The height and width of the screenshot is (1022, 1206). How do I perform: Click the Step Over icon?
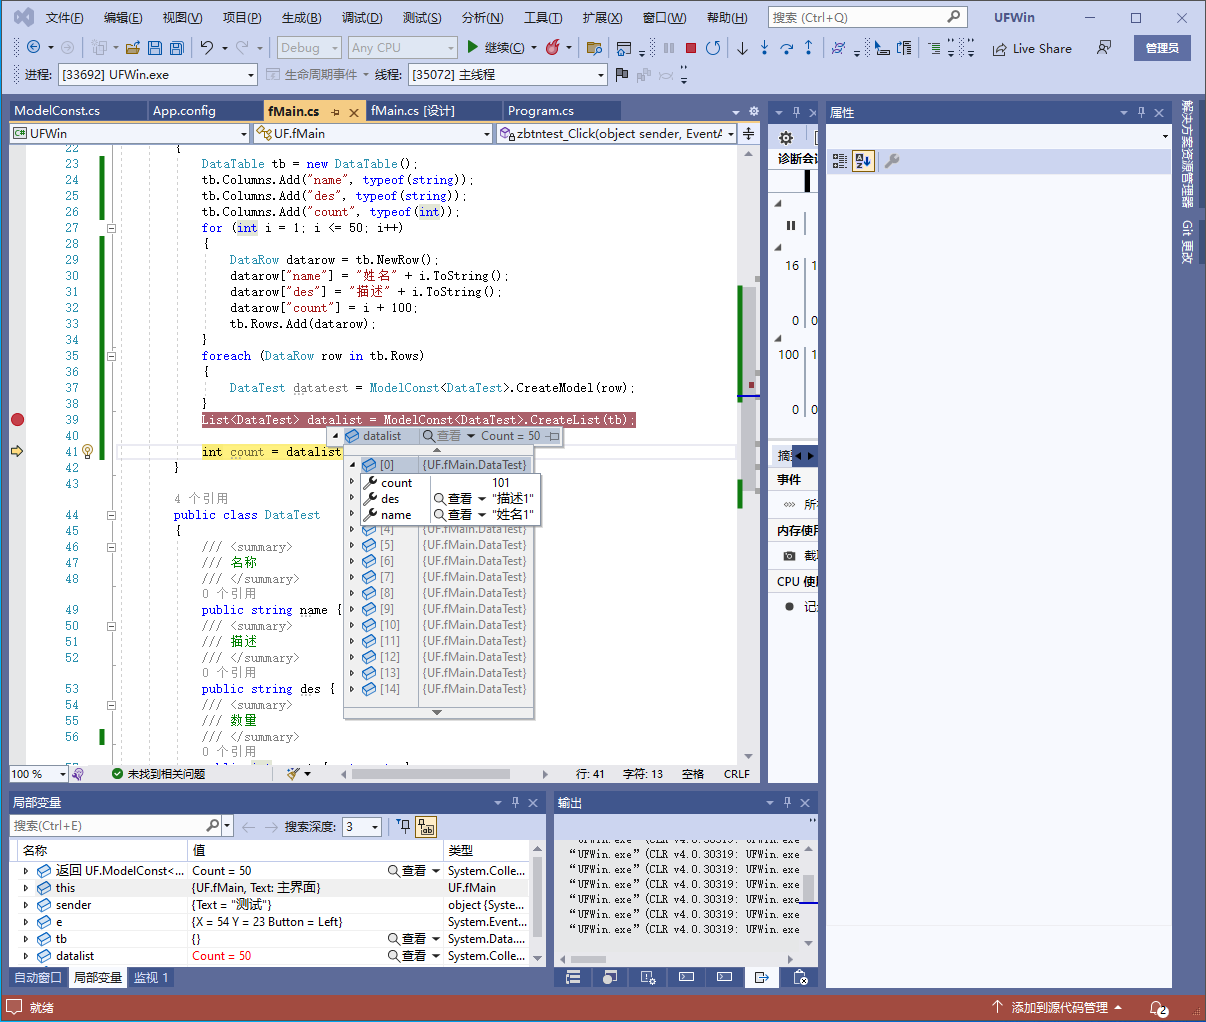pos(787,48)
